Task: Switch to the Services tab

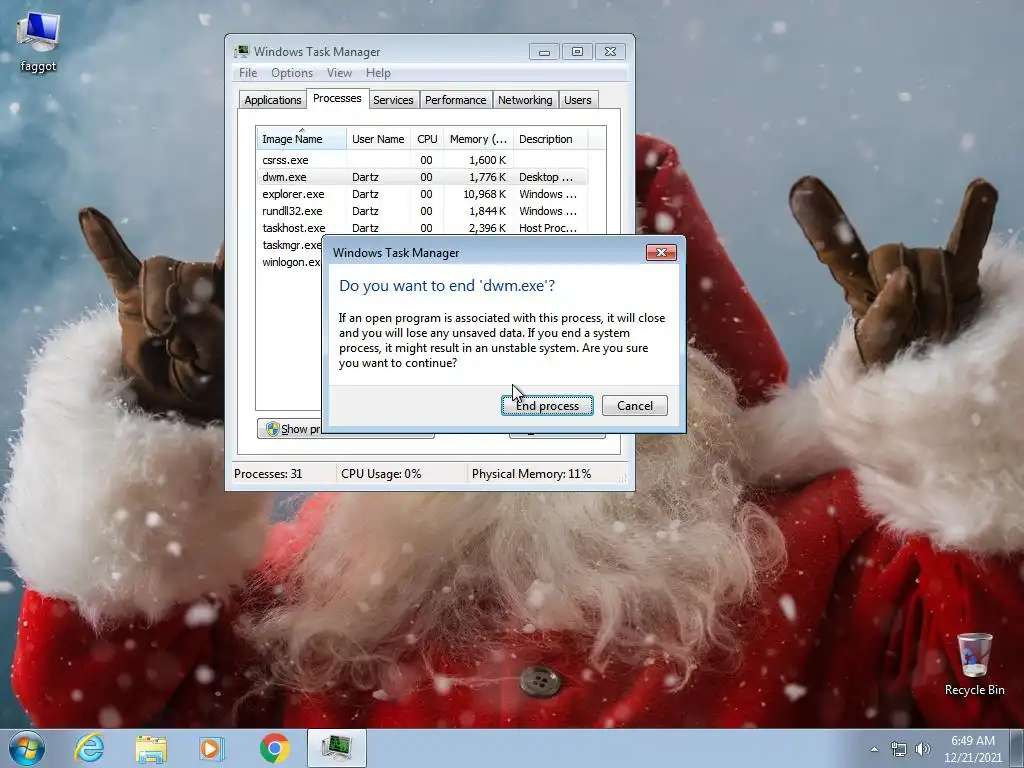Action: tap(393, 100)
